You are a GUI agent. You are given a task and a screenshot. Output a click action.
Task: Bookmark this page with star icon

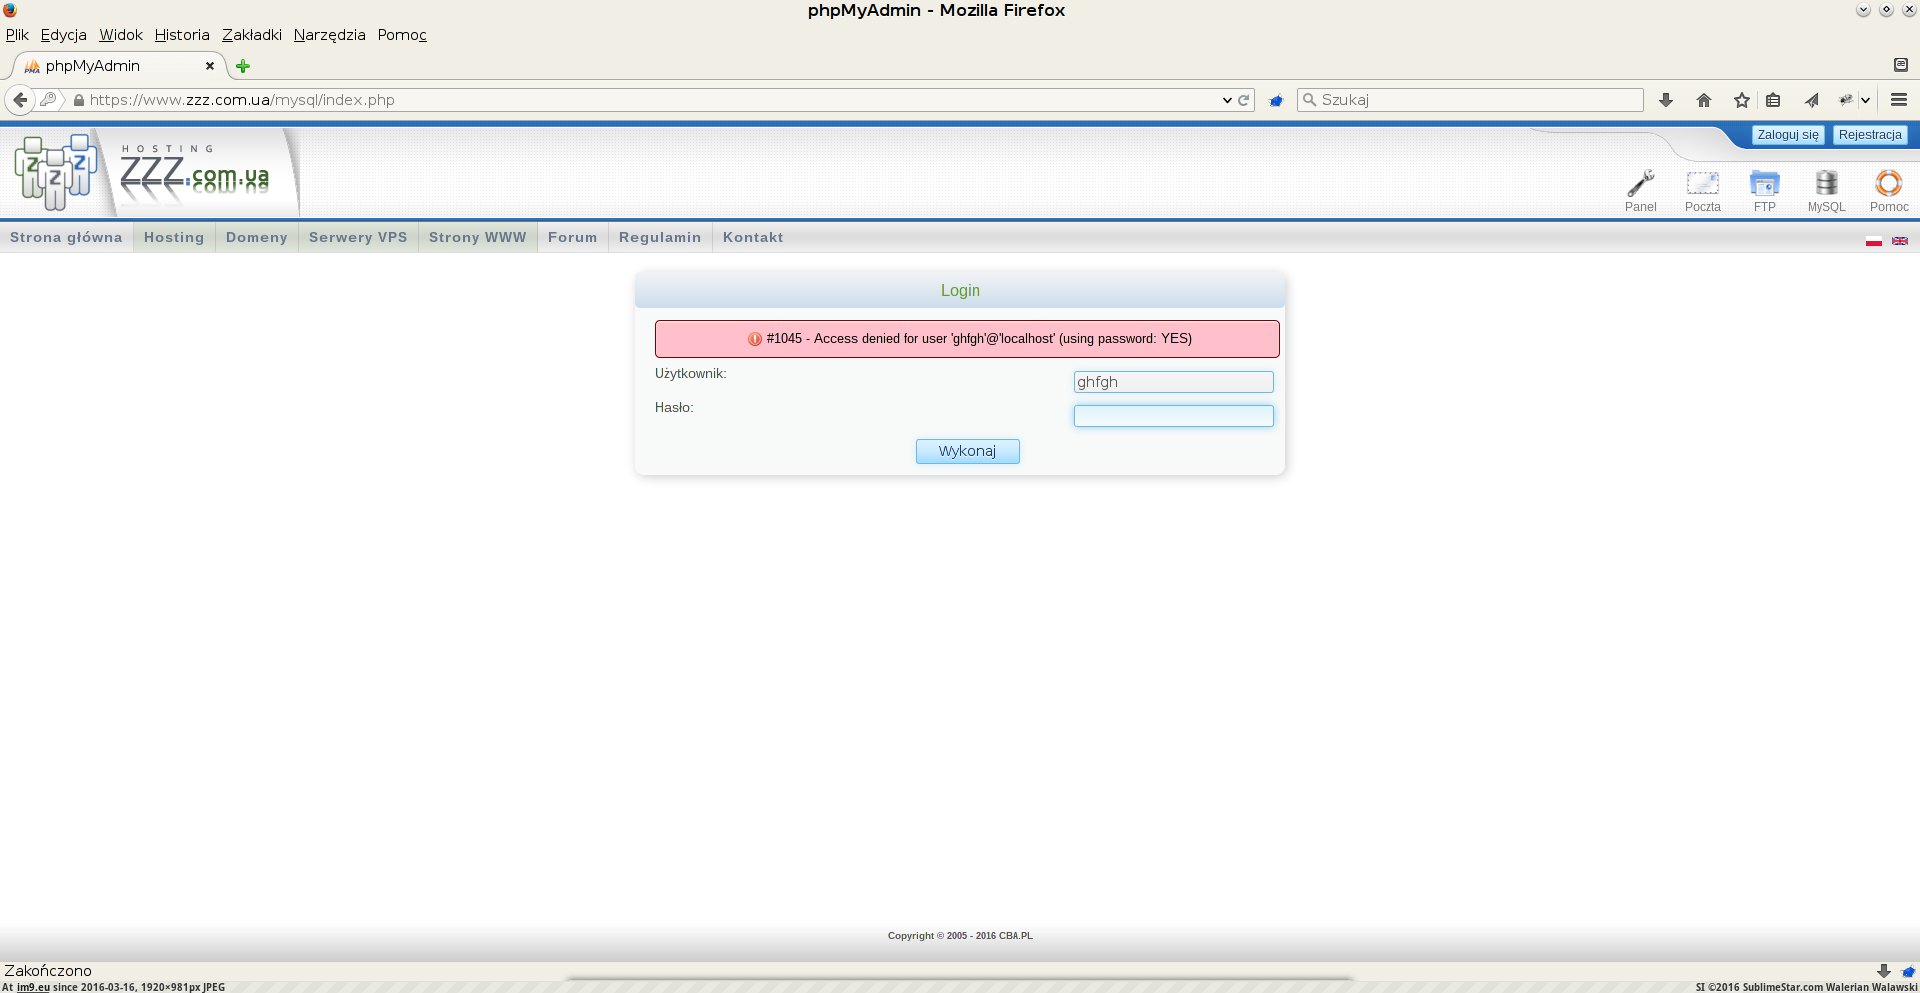coord(1742,100)
